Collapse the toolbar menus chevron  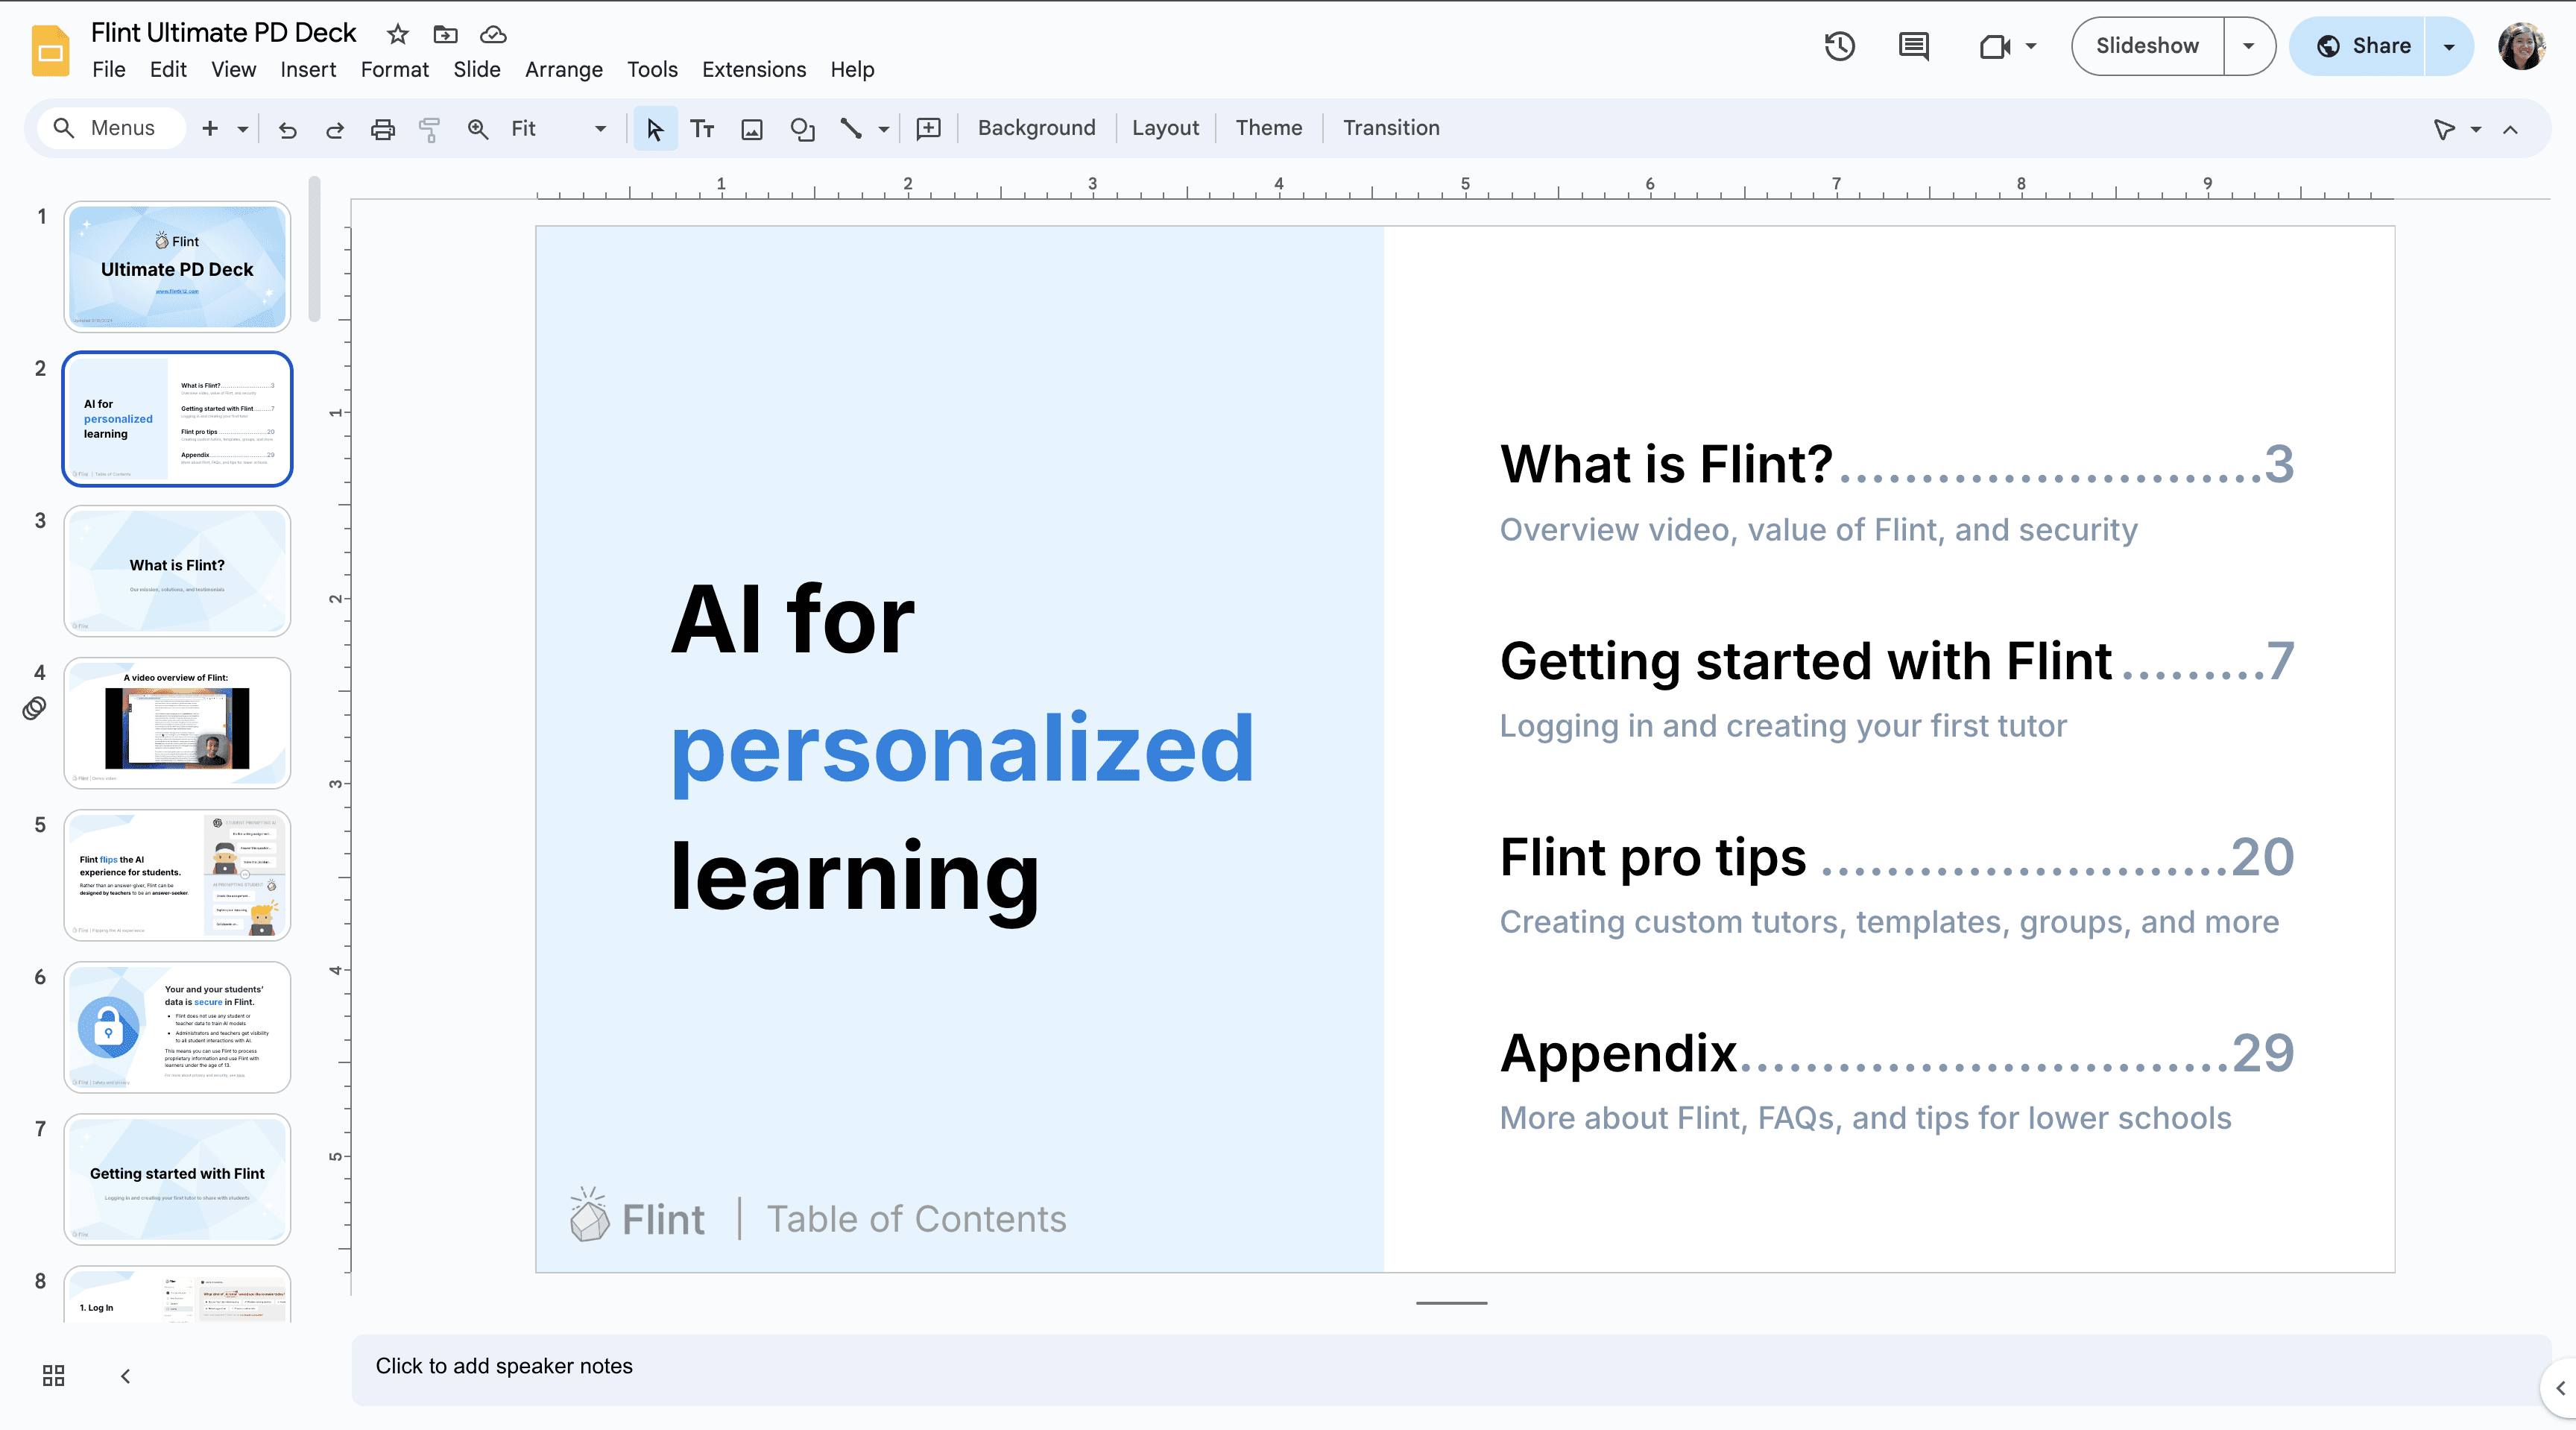coord(2511,129)
